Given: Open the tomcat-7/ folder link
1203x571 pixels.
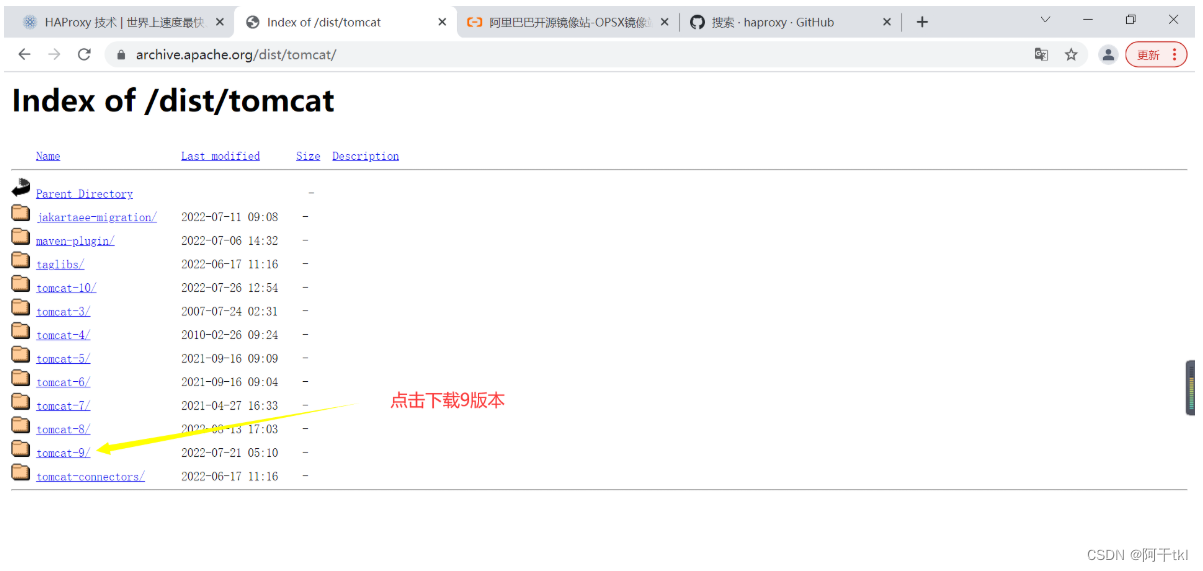Looking at the screenshot, I should (63, 407).
